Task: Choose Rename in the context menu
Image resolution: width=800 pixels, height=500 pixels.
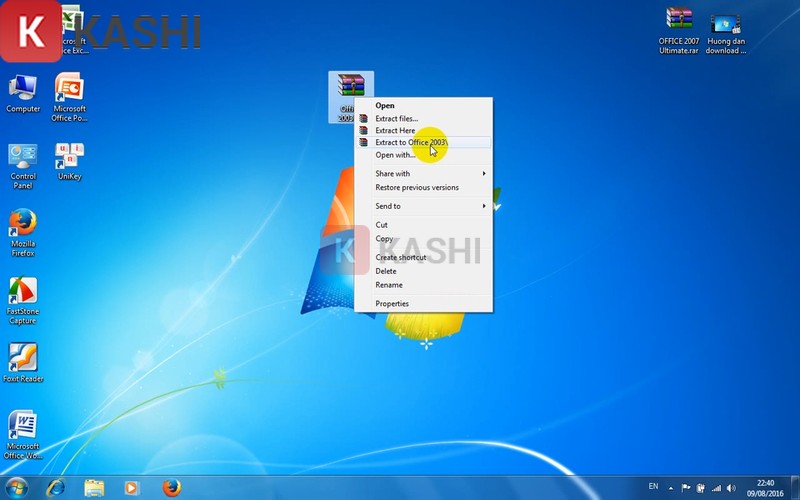Action: click(x=389, y=285)
